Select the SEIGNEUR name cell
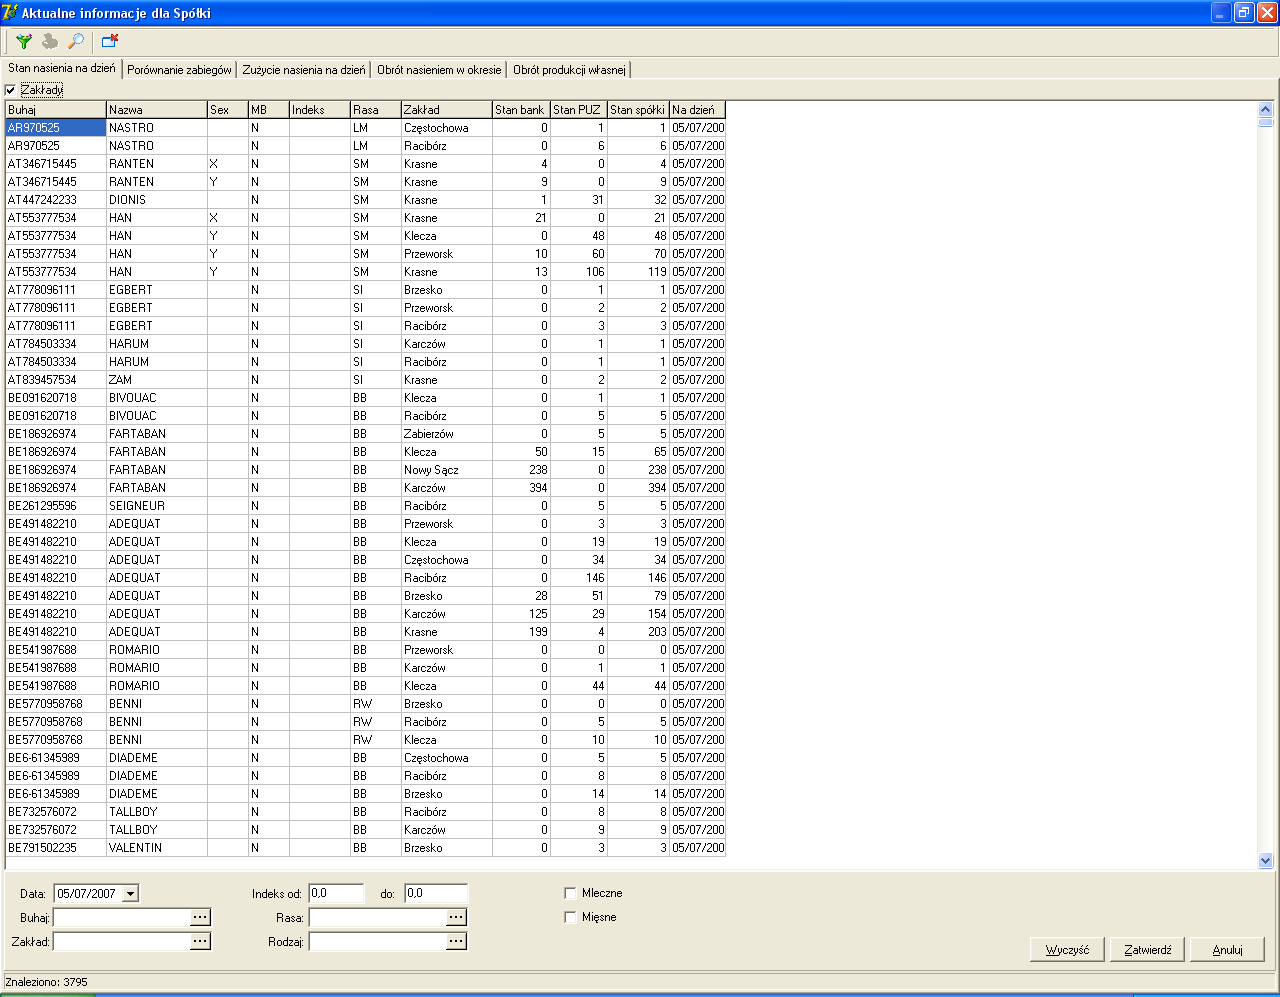This screenshot has height=997, width=1280. pos(157,506)
